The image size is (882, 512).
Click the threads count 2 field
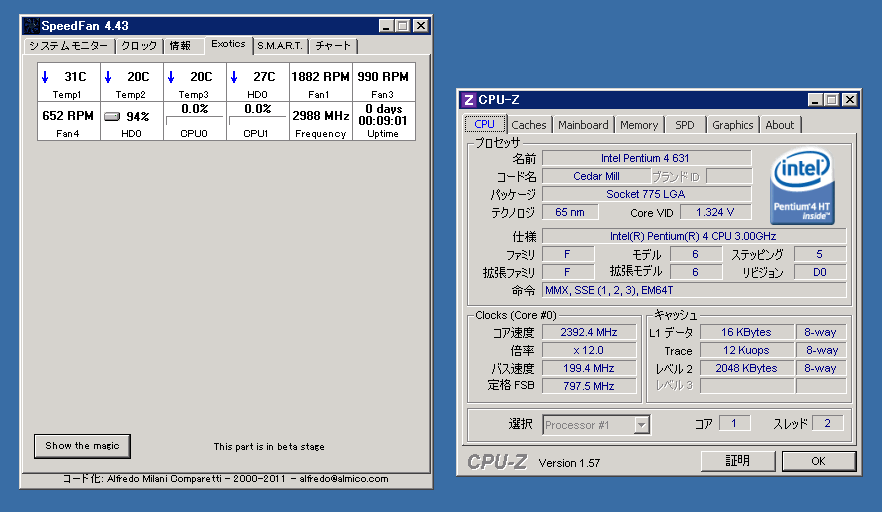(x=827, y=423)
